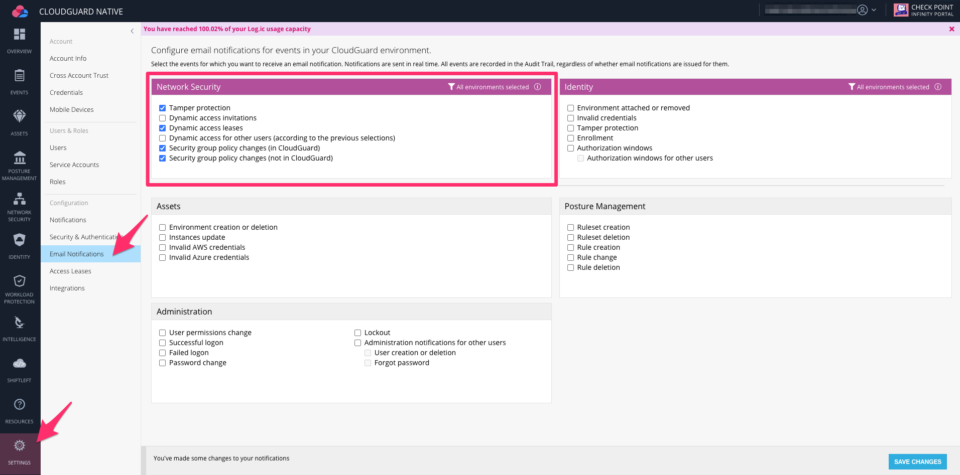This screenshot has width=960, height=475.
Task: Uncheck Dynamic access leases
Action: point(162,128)
